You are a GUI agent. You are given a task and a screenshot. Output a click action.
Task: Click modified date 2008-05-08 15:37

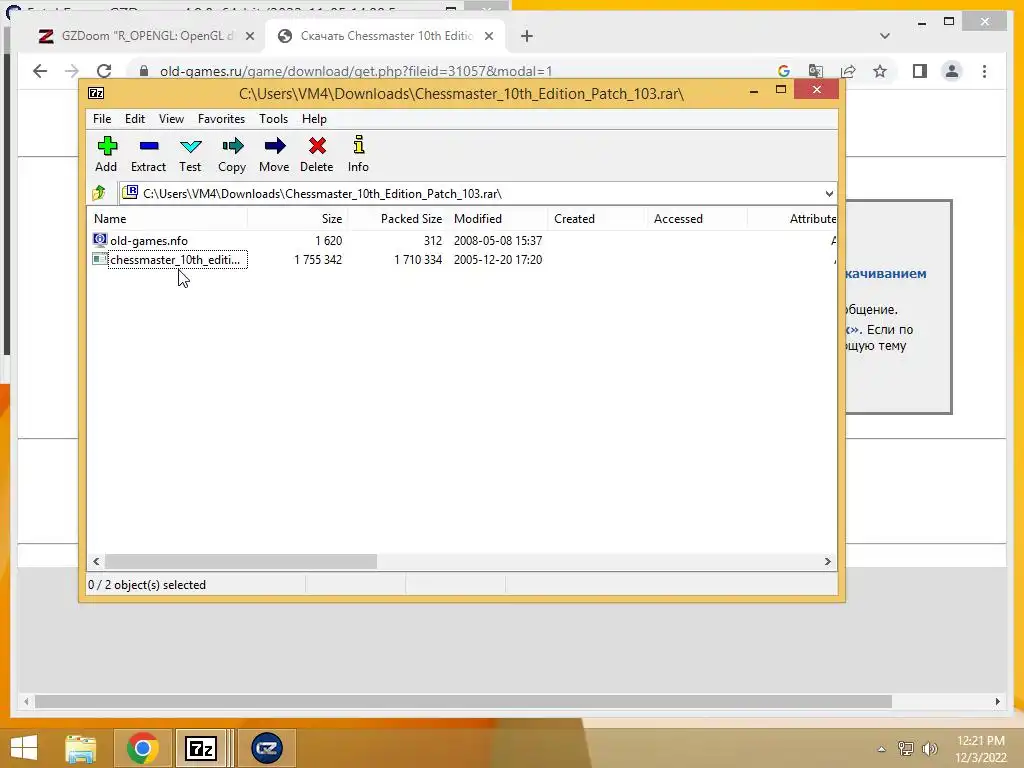(x=498, y=240)
